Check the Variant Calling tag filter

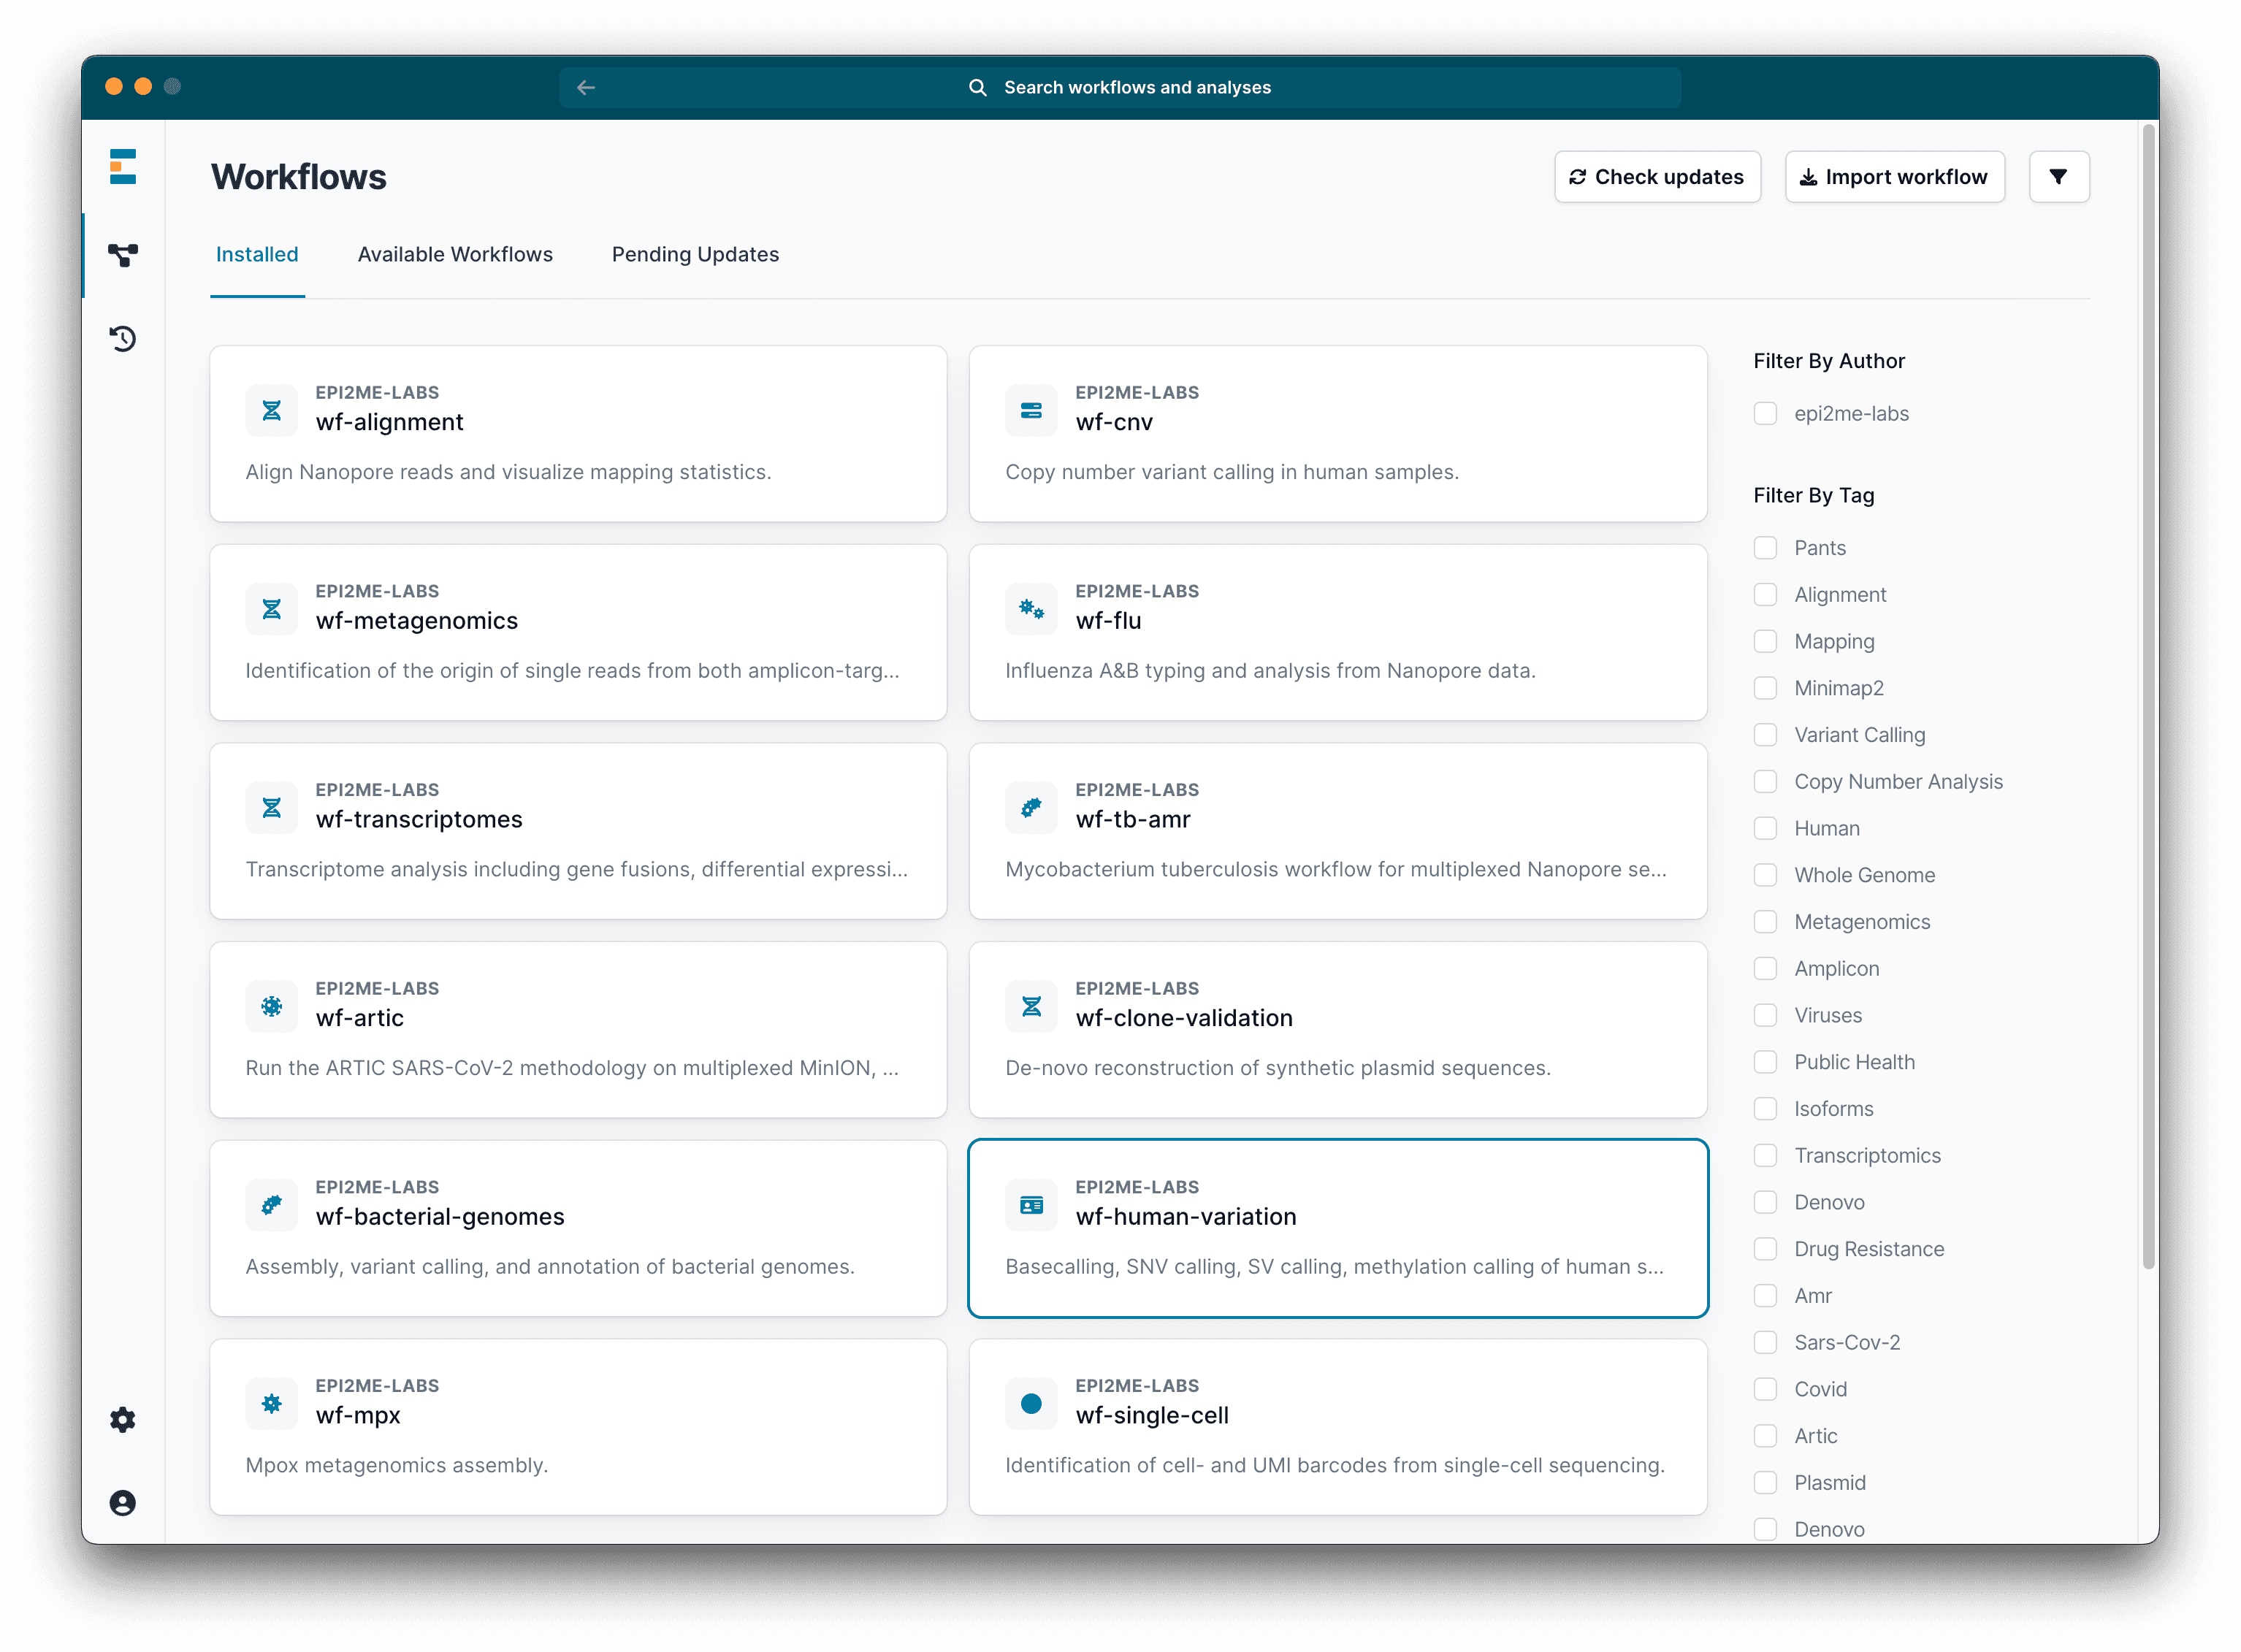click(1765, 735)
